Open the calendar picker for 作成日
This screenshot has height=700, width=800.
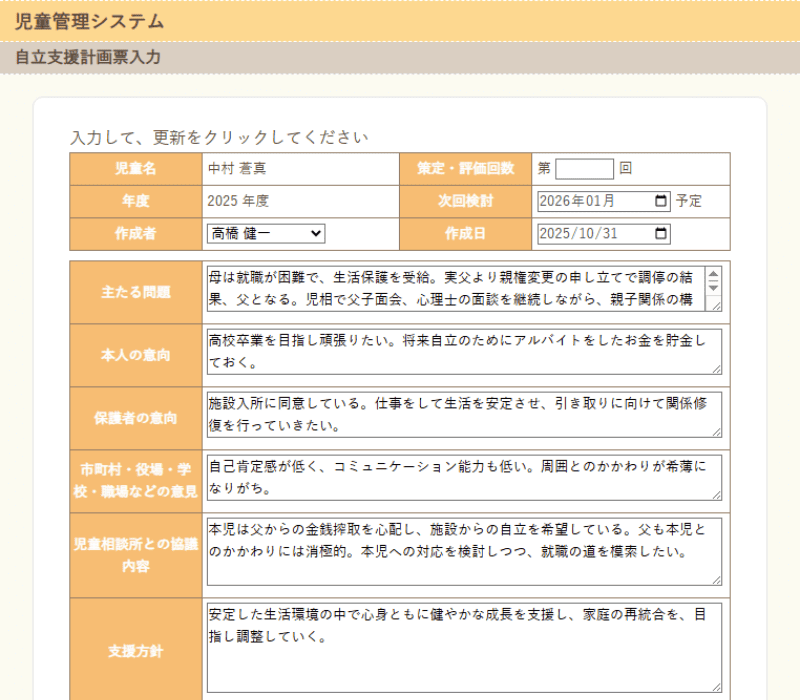click(661, 234)
